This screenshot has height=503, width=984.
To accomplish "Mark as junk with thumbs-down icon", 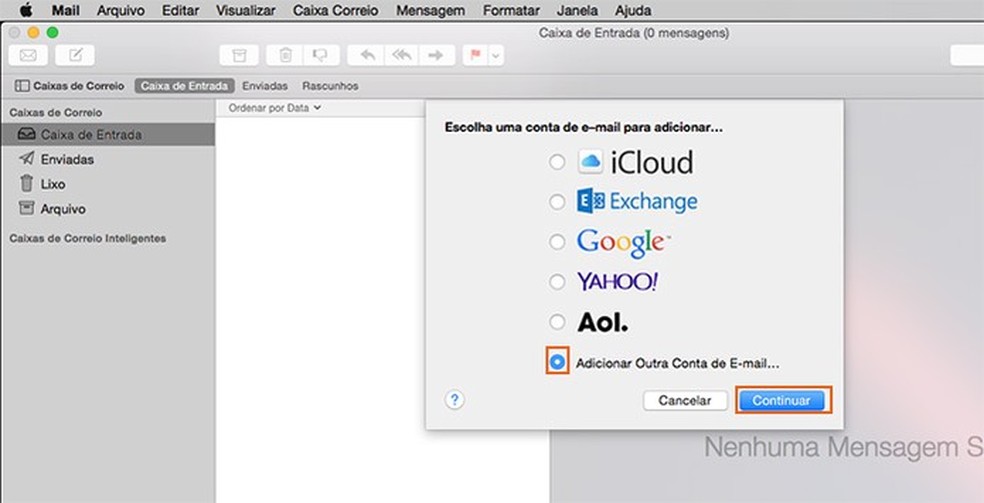I will pos(321,55).
